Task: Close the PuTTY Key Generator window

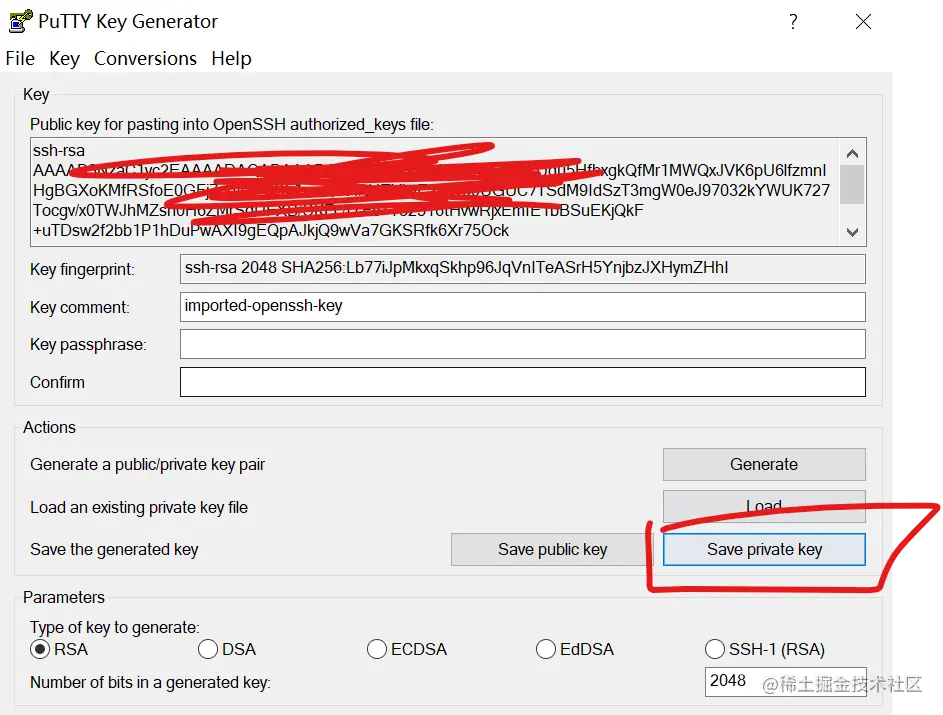Action: click(862, 21)
